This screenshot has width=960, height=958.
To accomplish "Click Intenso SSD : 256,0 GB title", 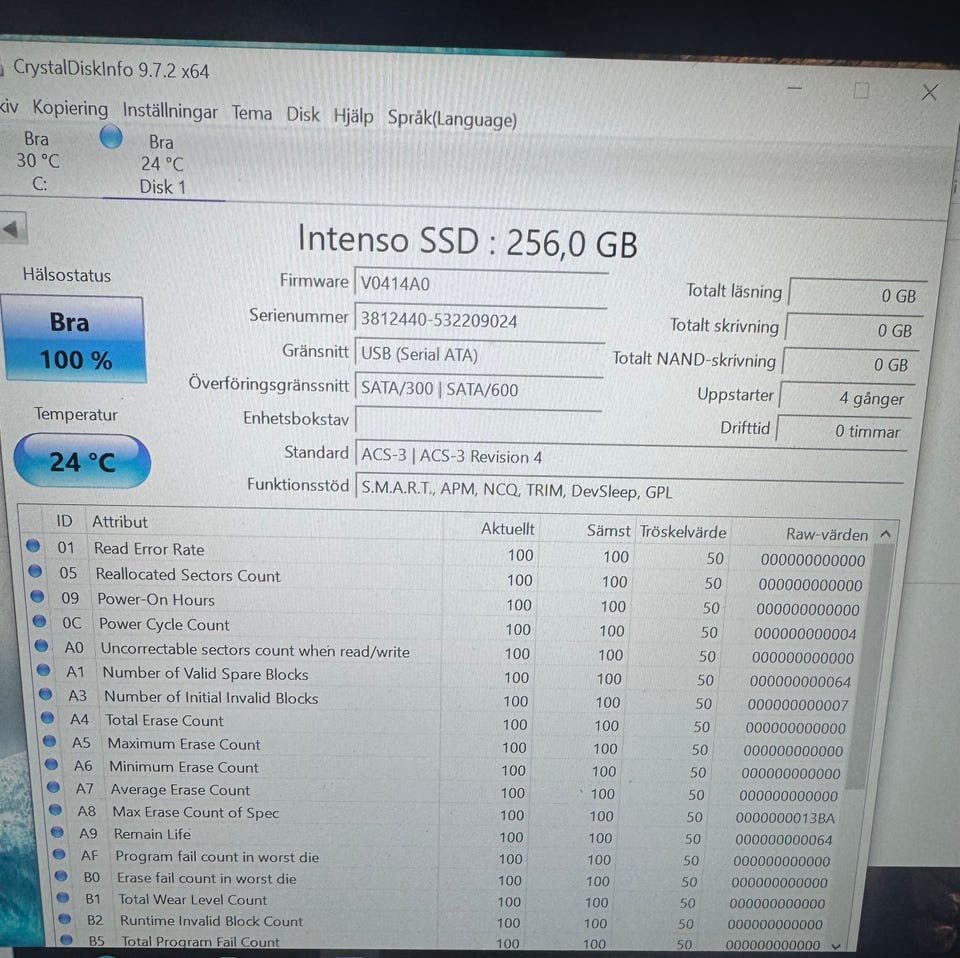I will click(x=468, y=241).
